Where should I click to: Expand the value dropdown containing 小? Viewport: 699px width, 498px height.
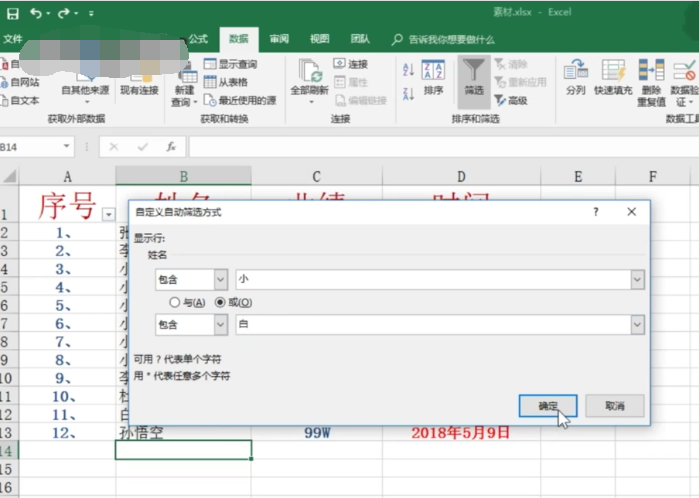(x=637, y=280)
